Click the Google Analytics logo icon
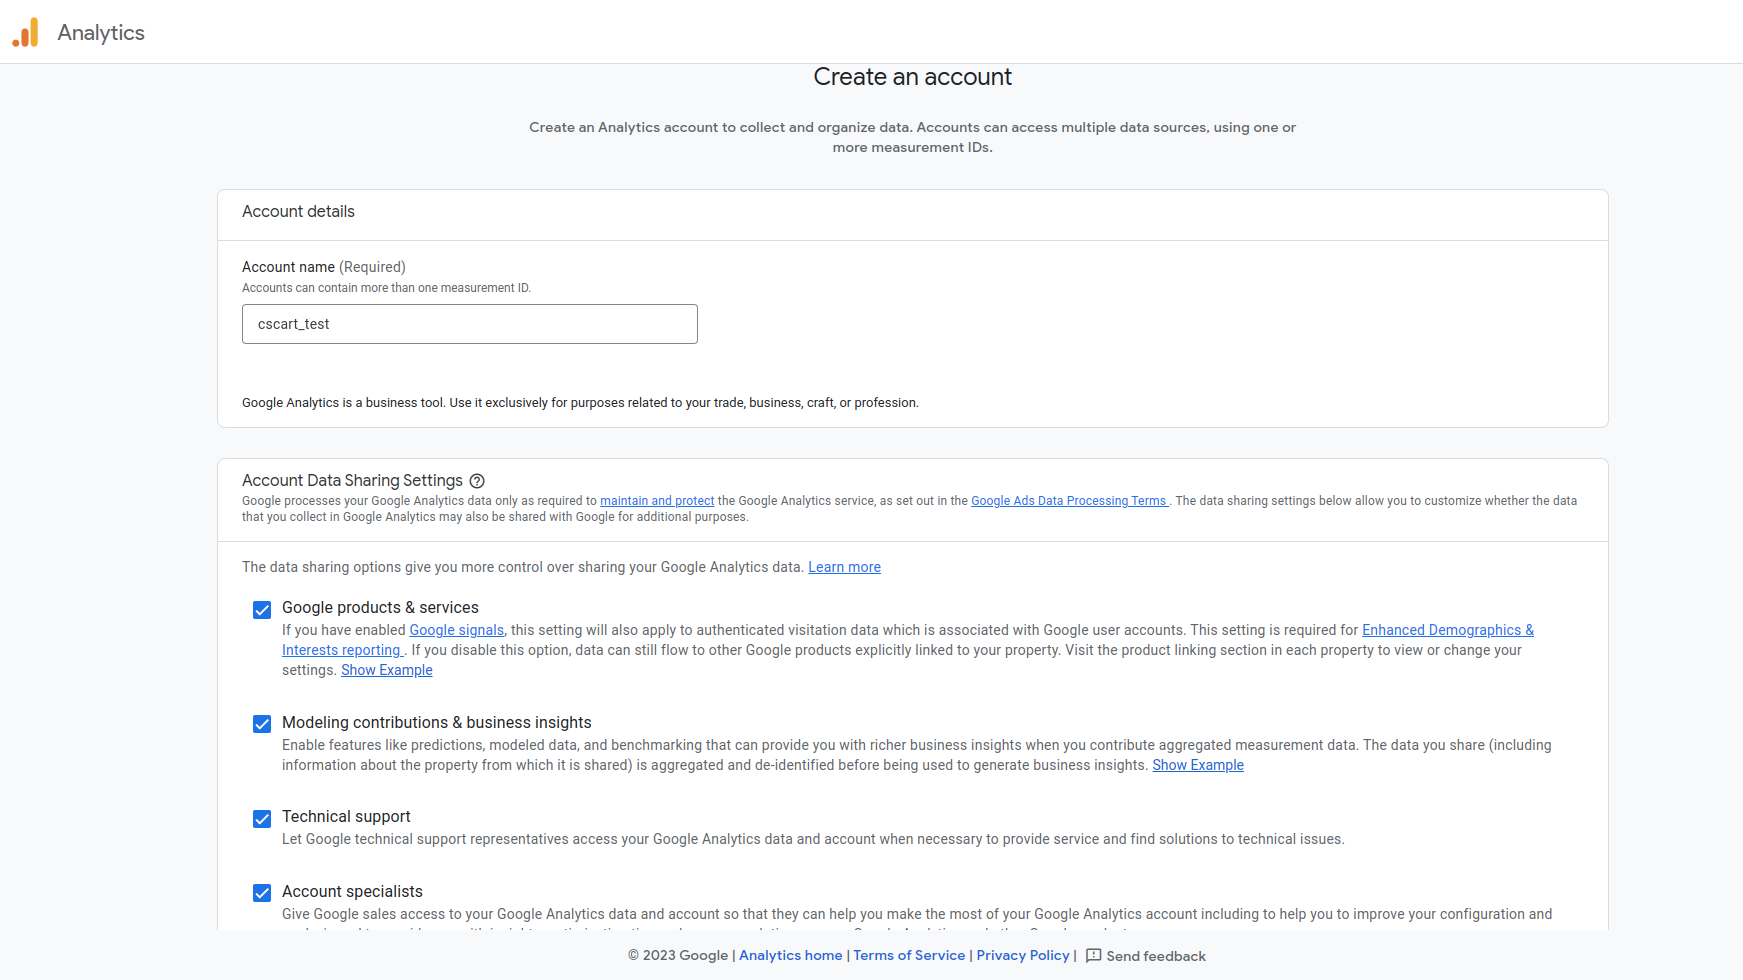This screenshot has height=980, width=1743. point(25,32)
